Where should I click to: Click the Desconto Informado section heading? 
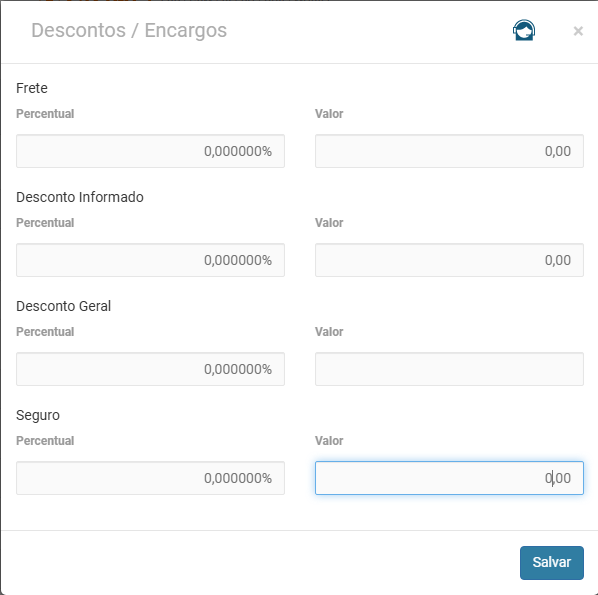click(x=80, y=197)
